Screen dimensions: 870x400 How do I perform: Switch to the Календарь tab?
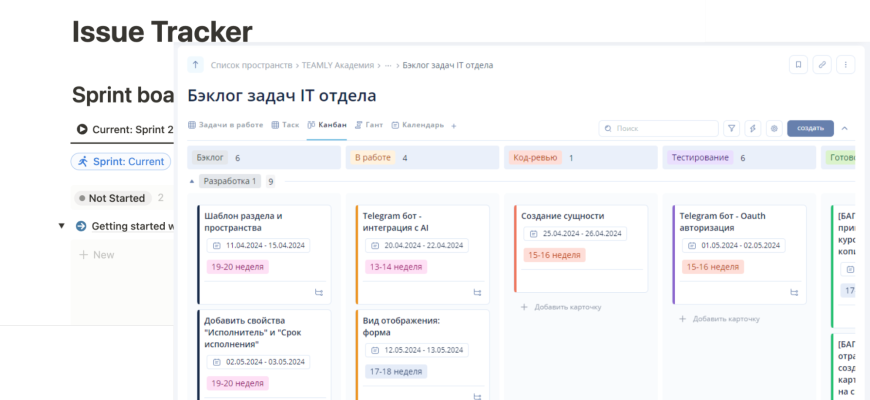coord(417,125)
